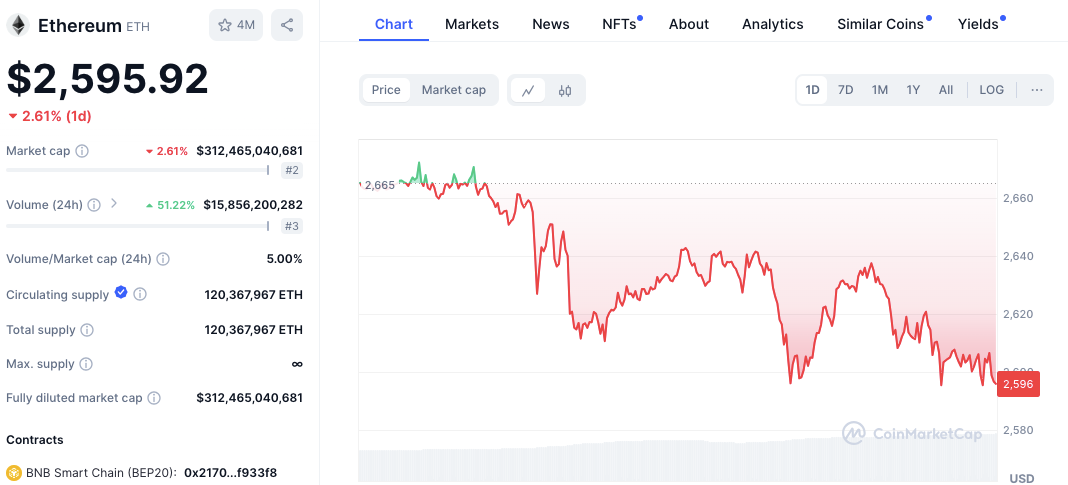Image resolution: width=1068 pixels, height=485 pixels.
Task: Click the volume rank slider bar
Action: point(138,225)
